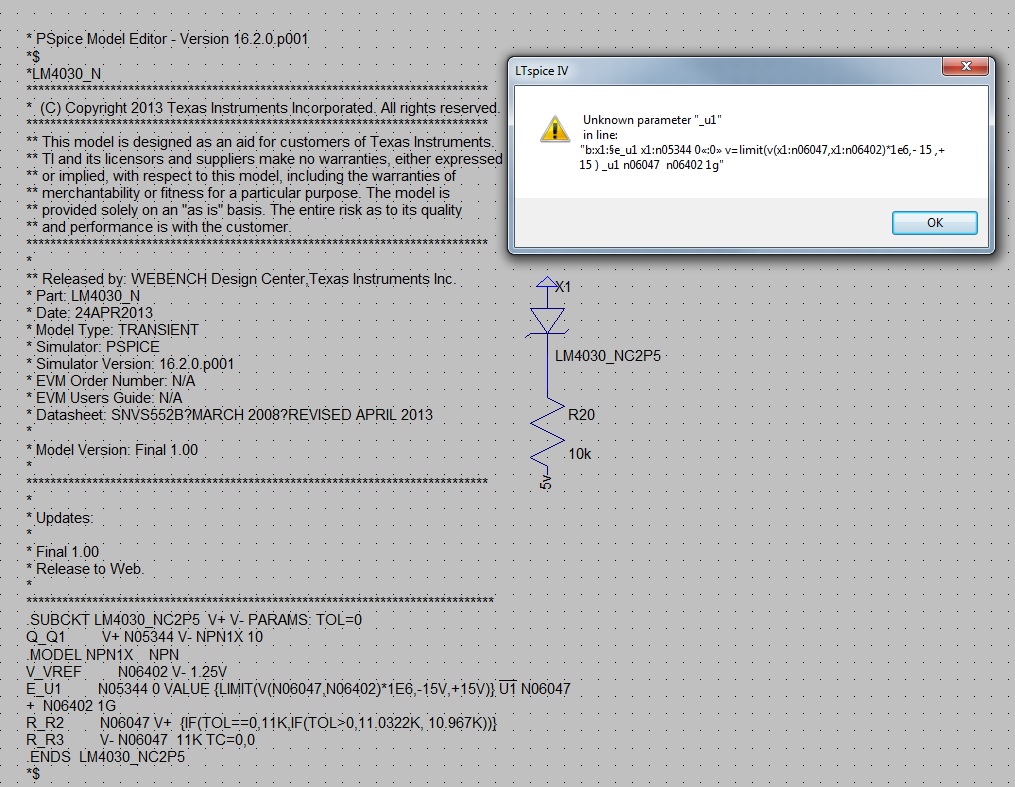Click the 'Release to Web.' comment line
Viewport: 1015px width, 787px height.
(x=85, y=570)
